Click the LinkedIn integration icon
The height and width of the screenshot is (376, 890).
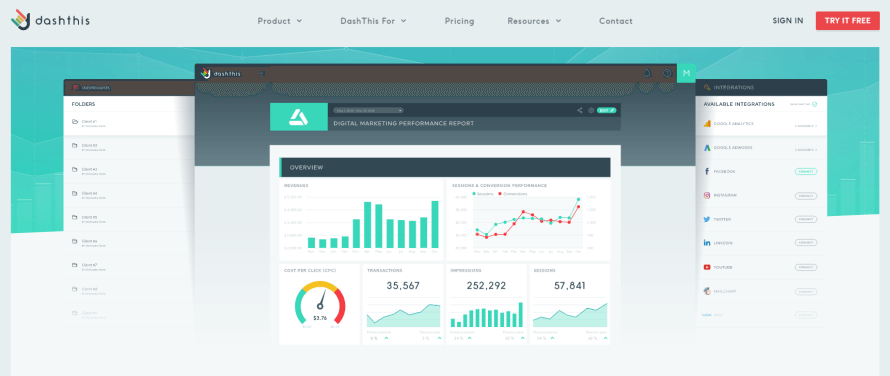click(x=707, y=243)
